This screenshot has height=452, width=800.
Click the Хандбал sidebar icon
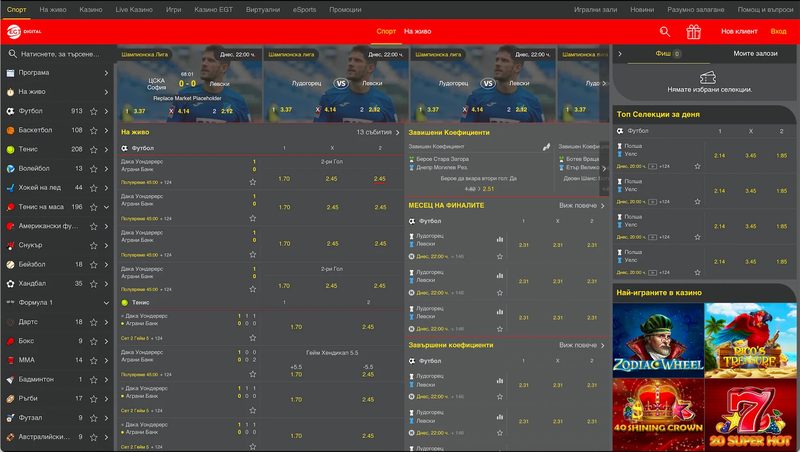pyautogui.click(x=10, y=284)
